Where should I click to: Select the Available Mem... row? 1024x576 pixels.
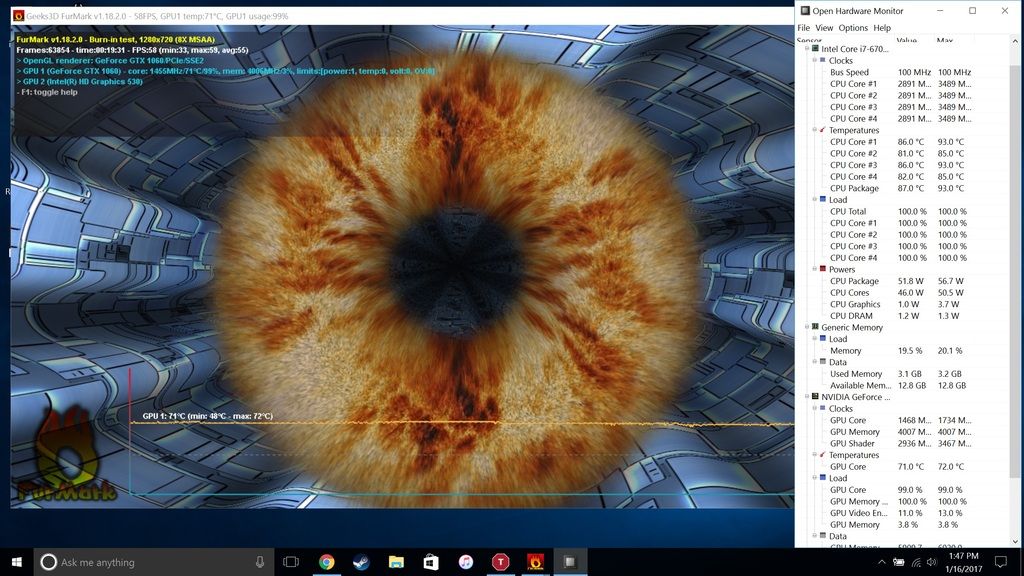tap(902, 385)
